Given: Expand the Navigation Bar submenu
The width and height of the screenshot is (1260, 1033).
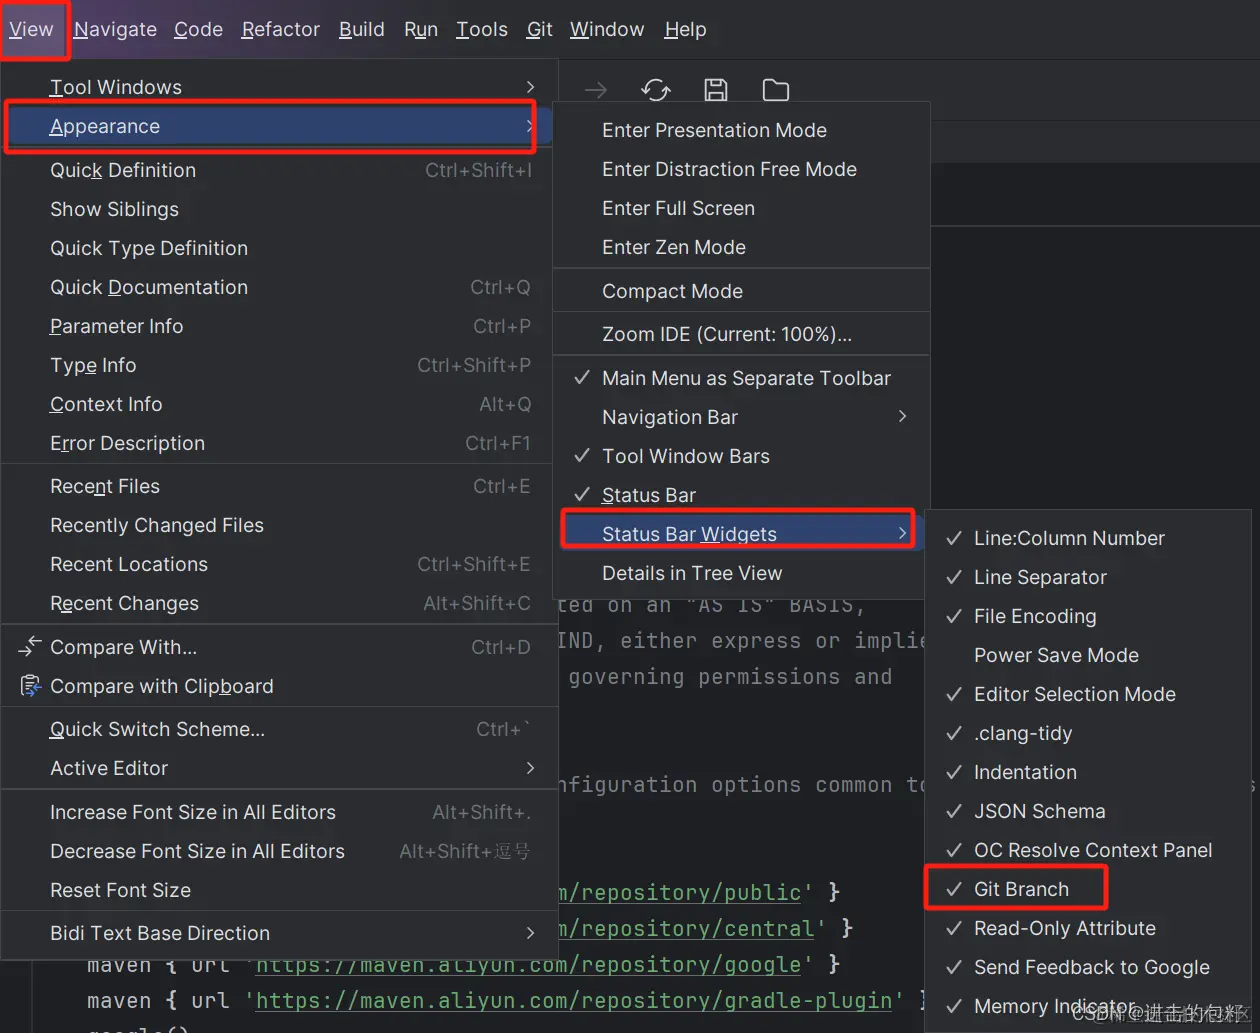Looking at the screenshot, I should click(x=741, y=417).
